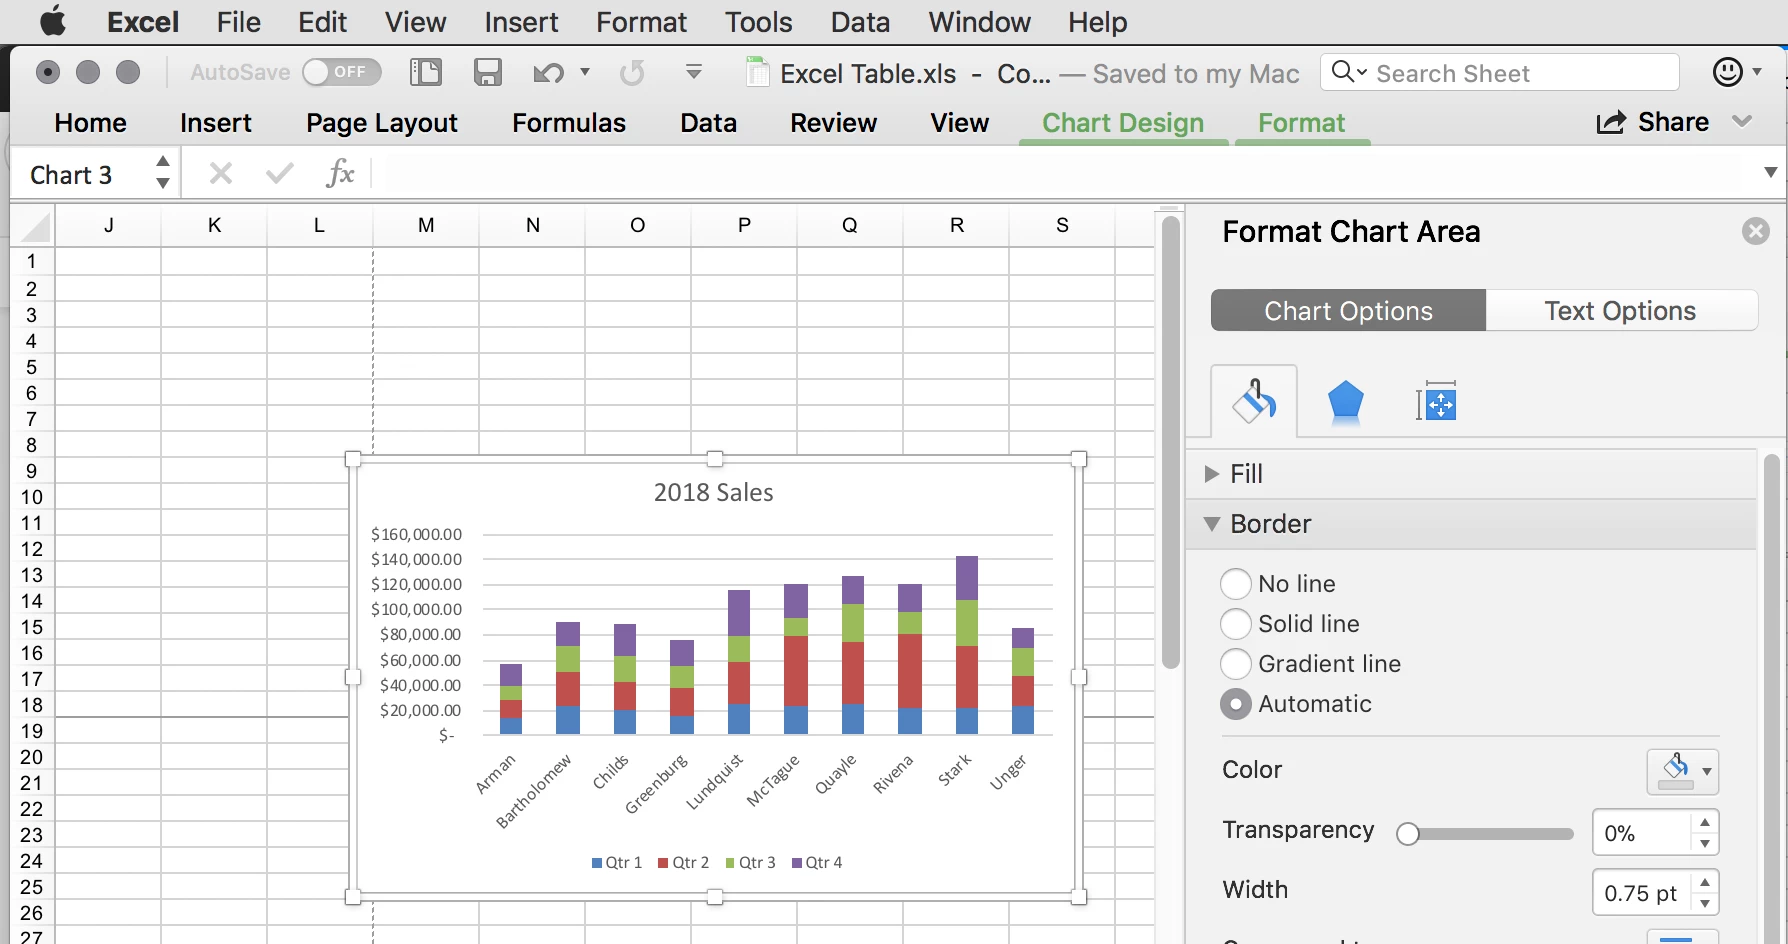Click the smiley feedback icon

click(1727, 72)
